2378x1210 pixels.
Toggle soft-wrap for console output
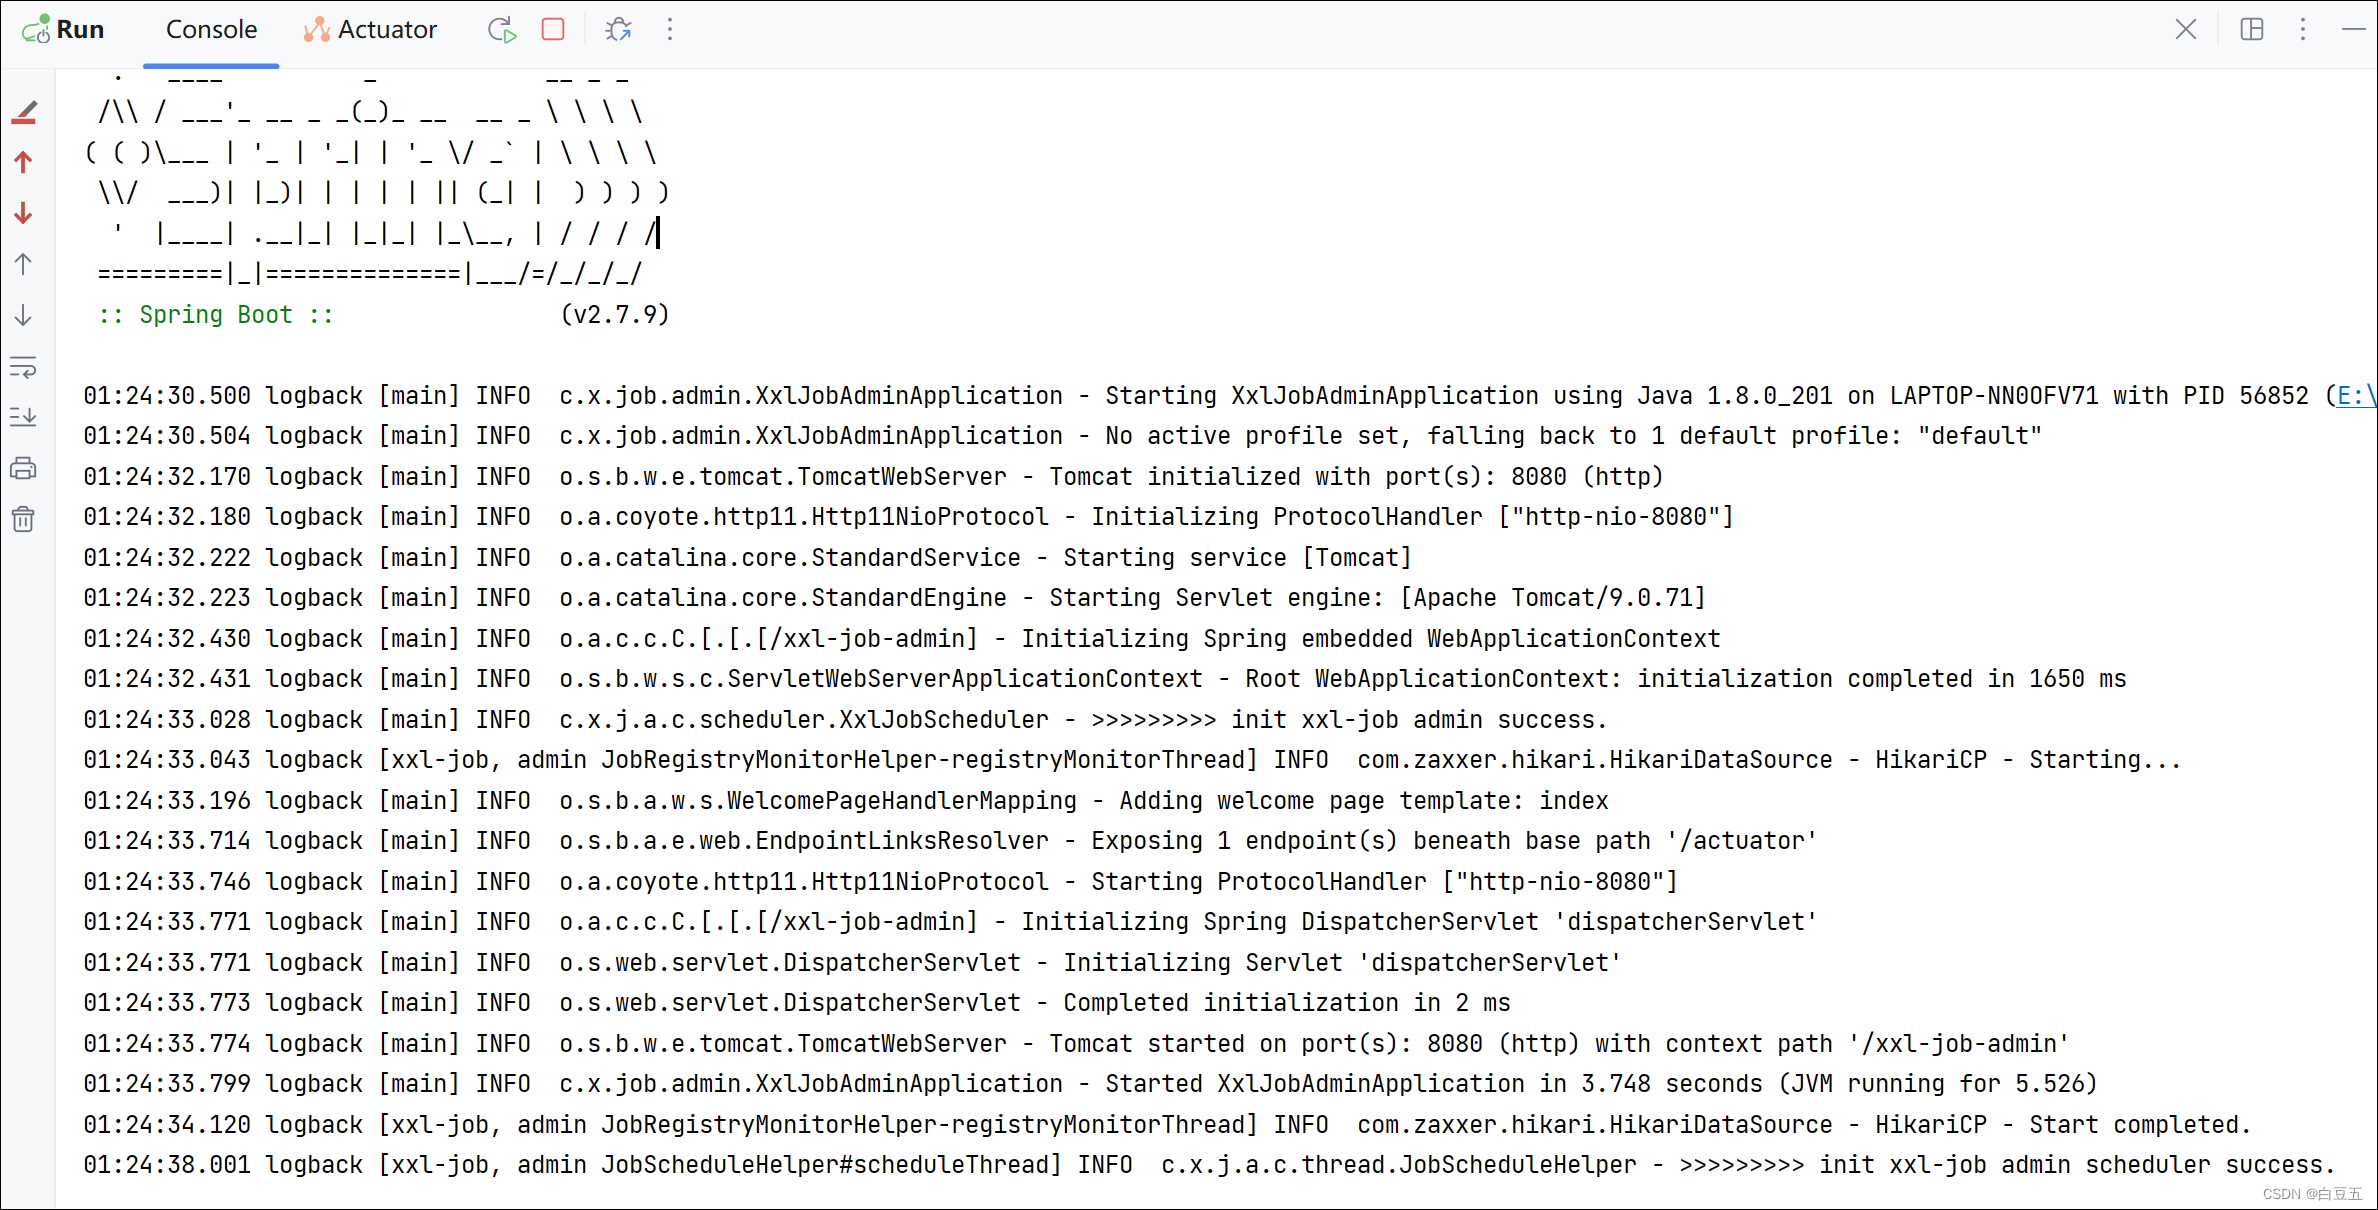click(24, 367)
